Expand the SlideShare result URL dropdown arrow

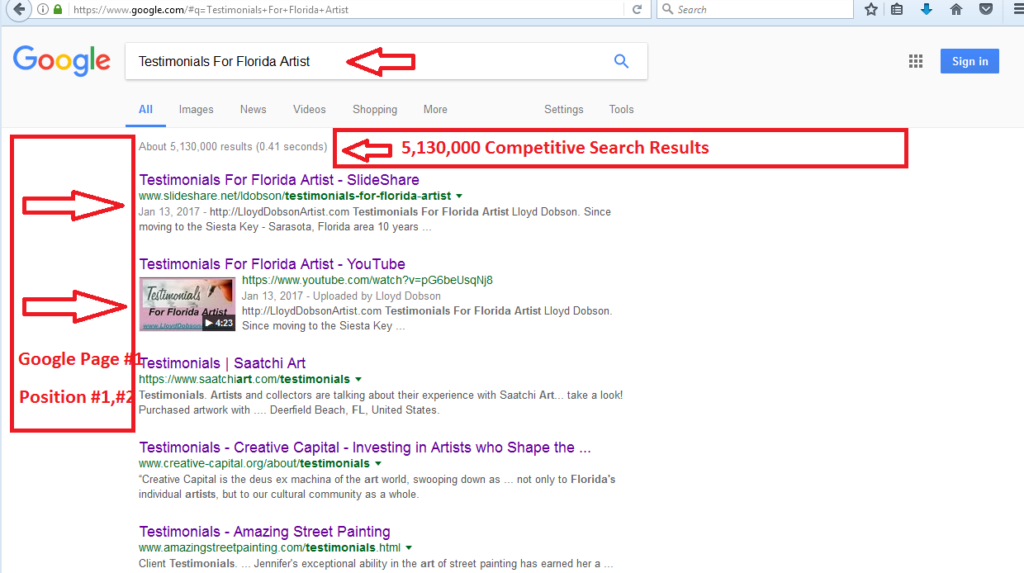(x=459, y=196)
